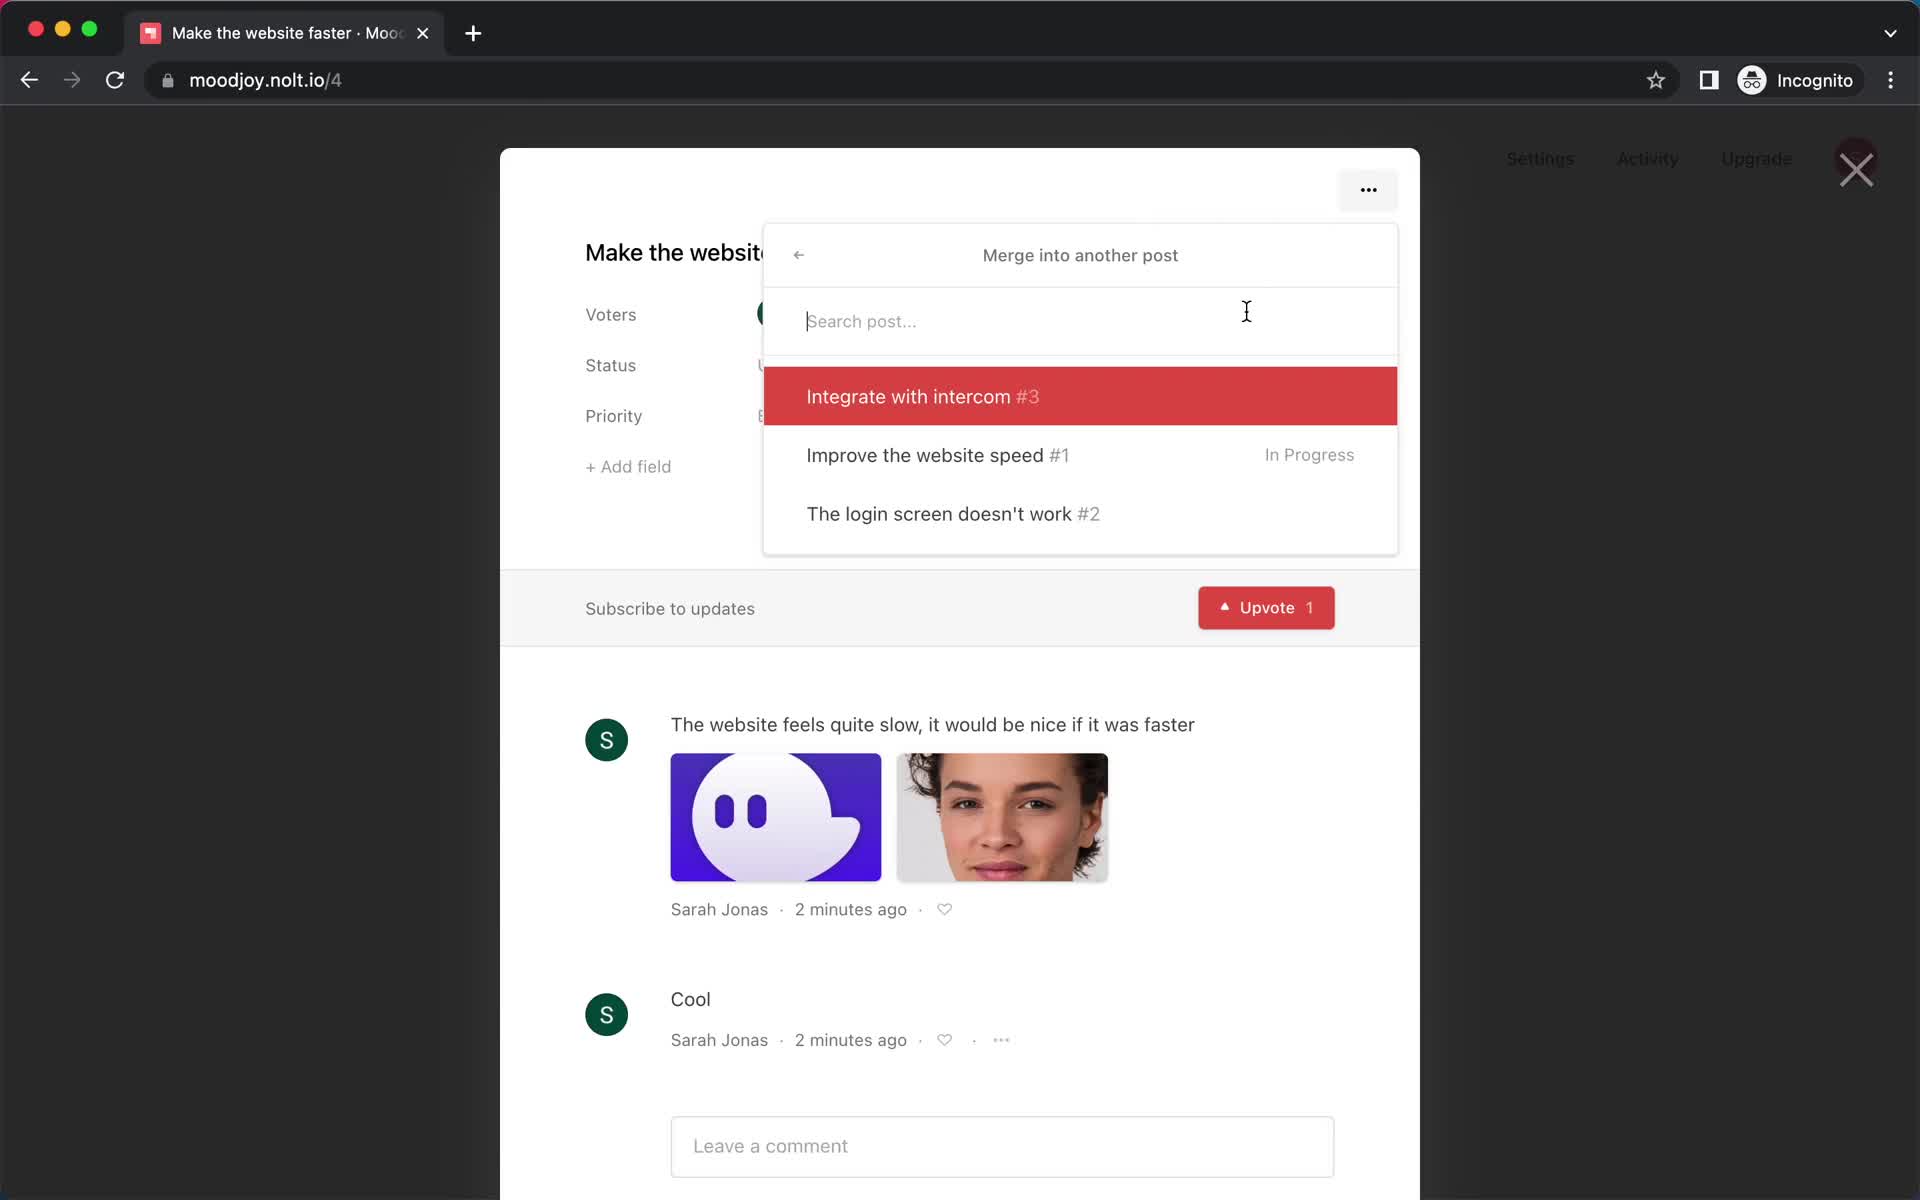Click the bookmark/star icon in browser toolbar

(1655, 80)
